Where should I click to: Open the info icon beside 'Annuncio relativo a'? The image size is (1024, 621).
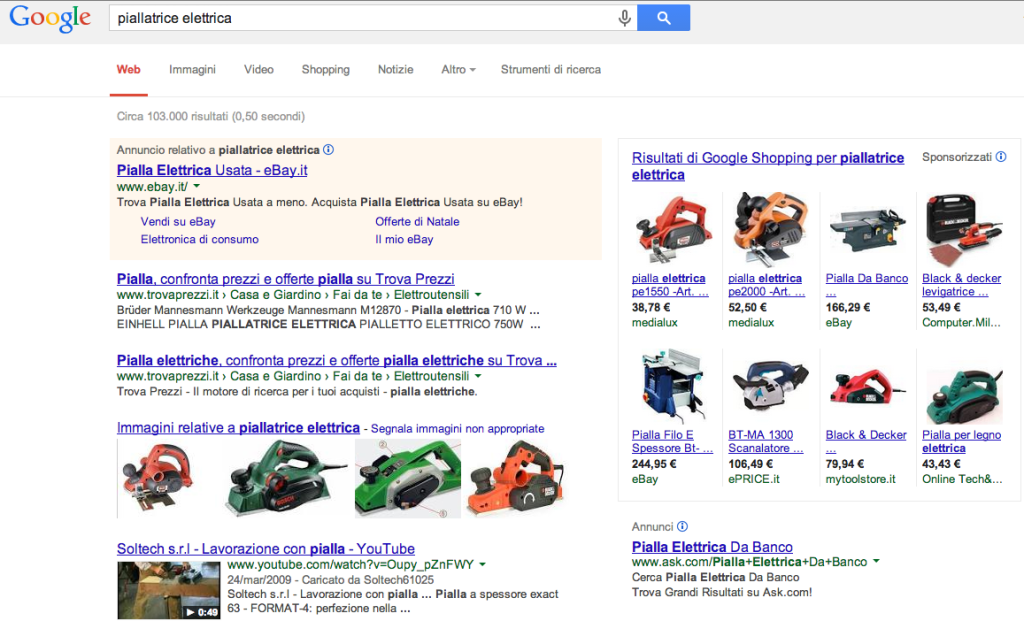[328, 150]
